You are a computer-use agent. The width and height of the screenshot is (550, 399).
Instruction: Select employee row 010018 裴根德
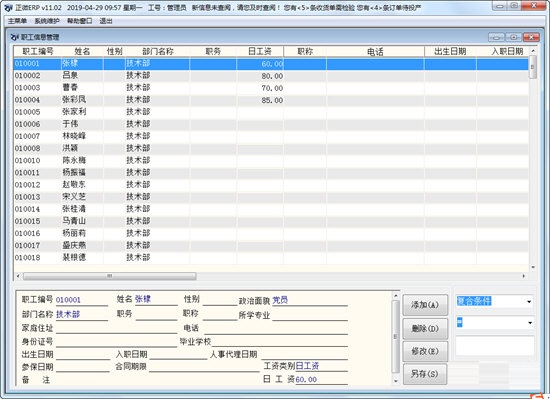coord(271,258)
